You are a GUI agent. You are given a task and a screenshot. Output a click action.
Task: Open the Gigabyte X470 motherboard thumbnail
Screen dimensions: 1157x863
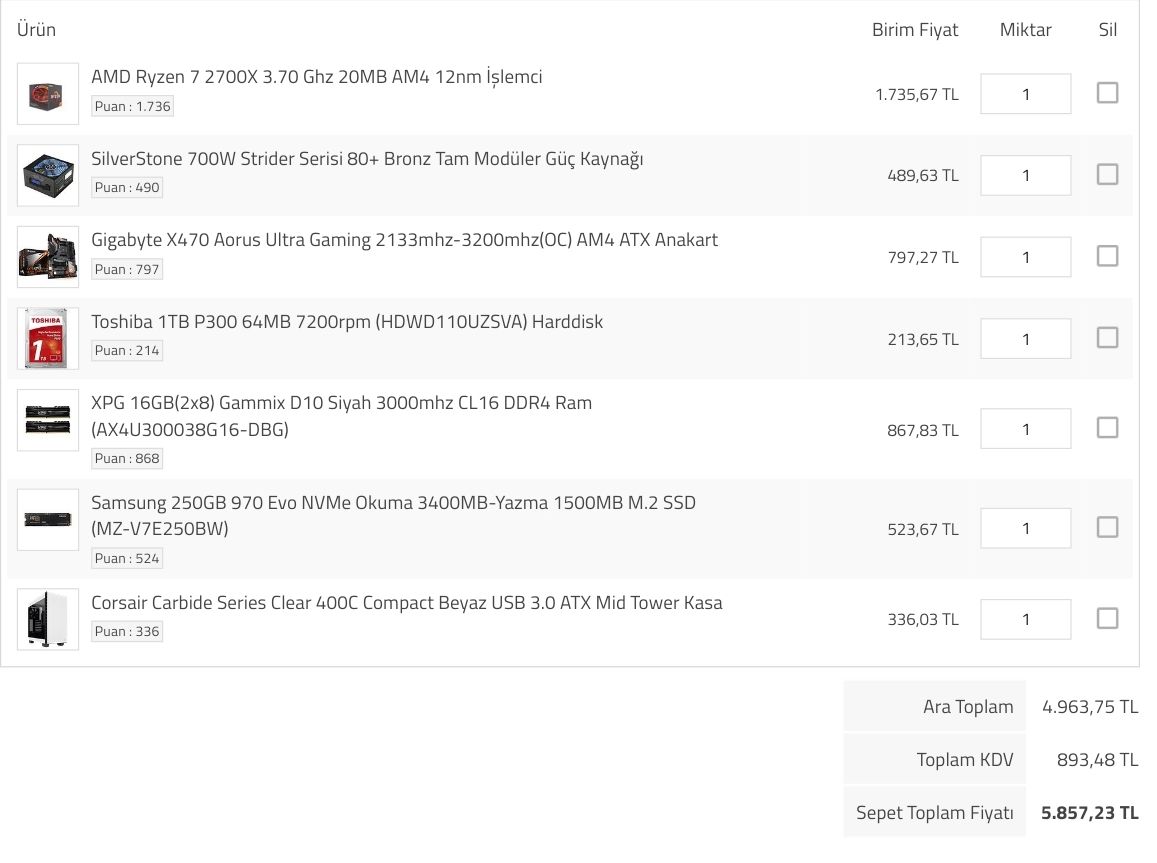click(x=48, y=257)
